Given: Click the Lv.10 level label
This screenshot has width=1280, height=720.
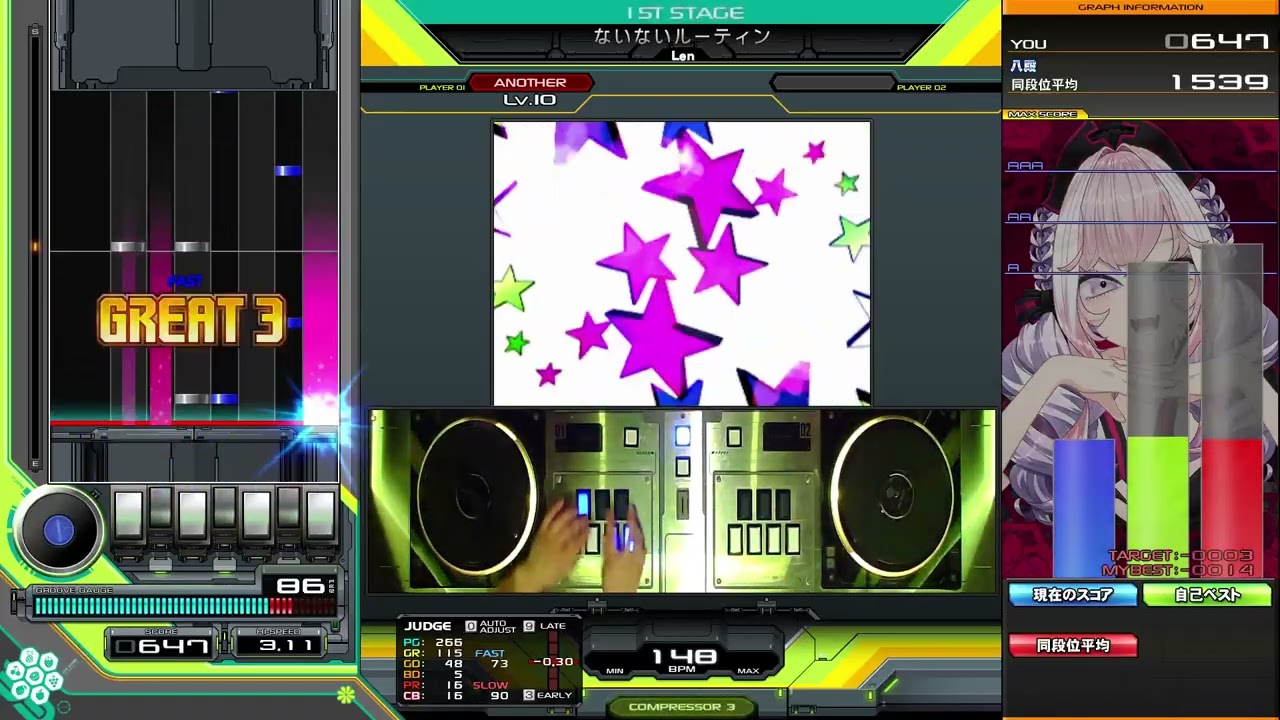Looking at the screenshot, I should (530, 100).
